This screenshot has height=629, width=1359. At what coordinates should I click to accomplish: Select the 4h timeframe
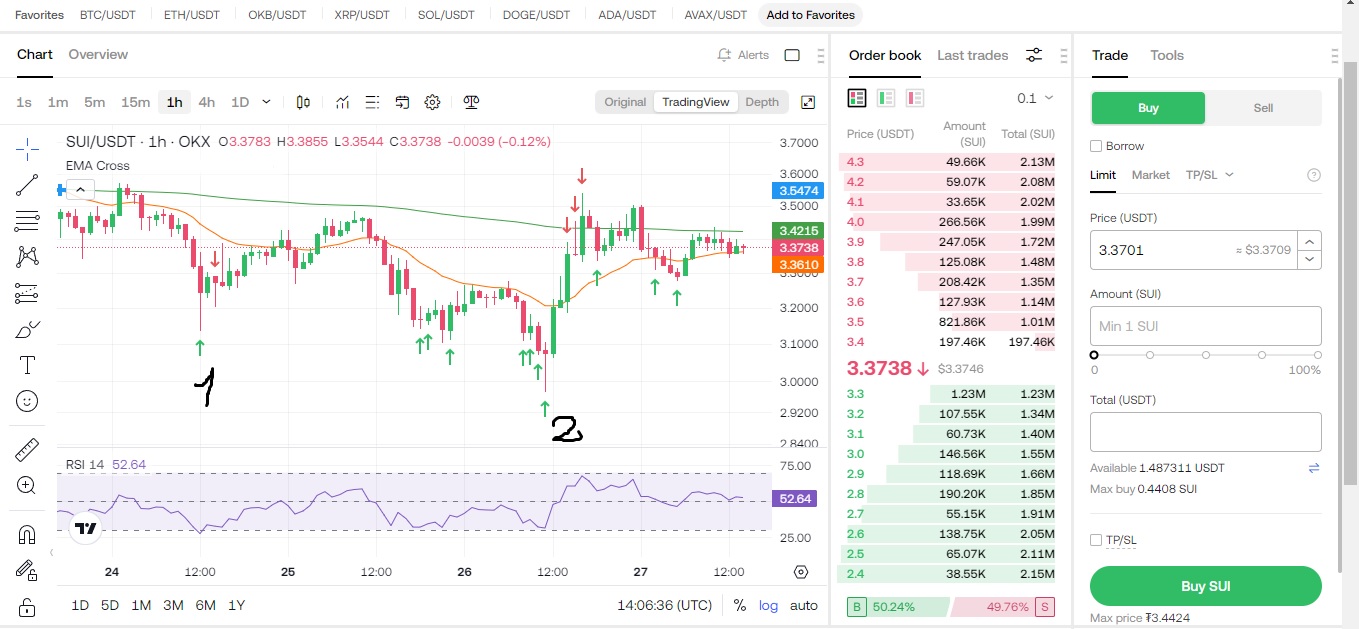[206, 102]
